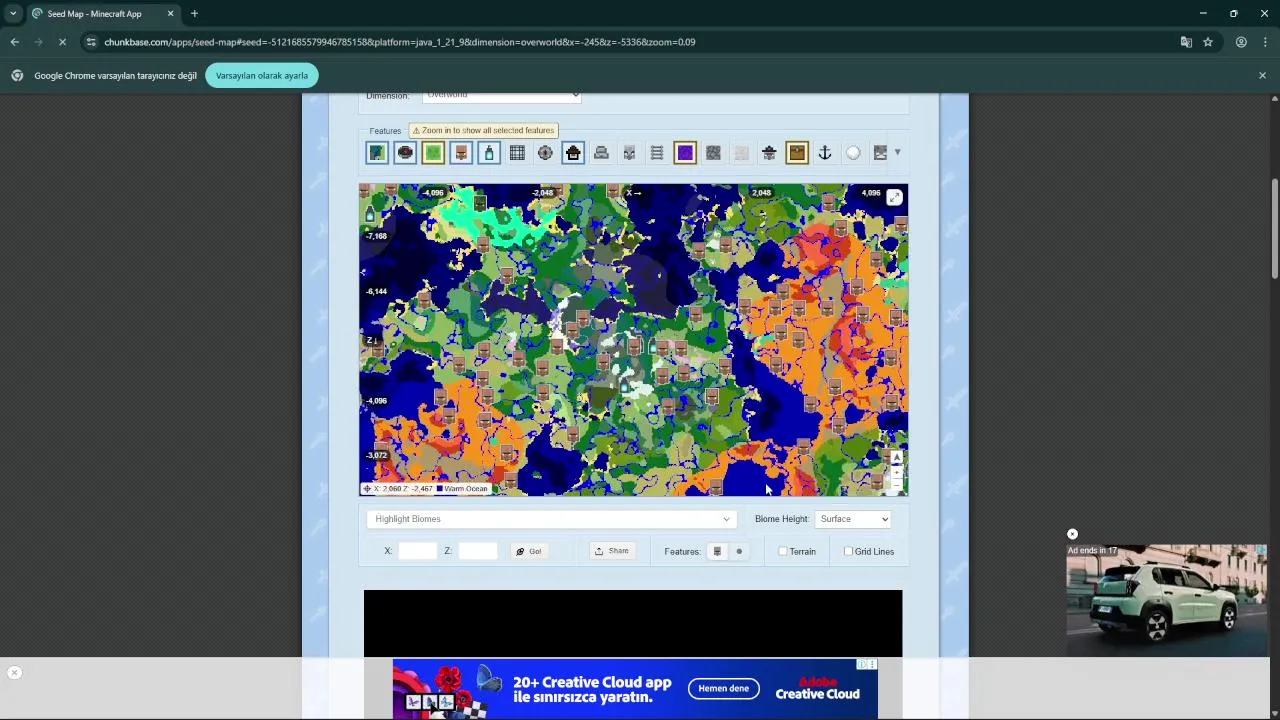This screenshot has height=720, width=1280.
Task: Toggle the purple portal feature icon
Action: click(x=685, y=153)
